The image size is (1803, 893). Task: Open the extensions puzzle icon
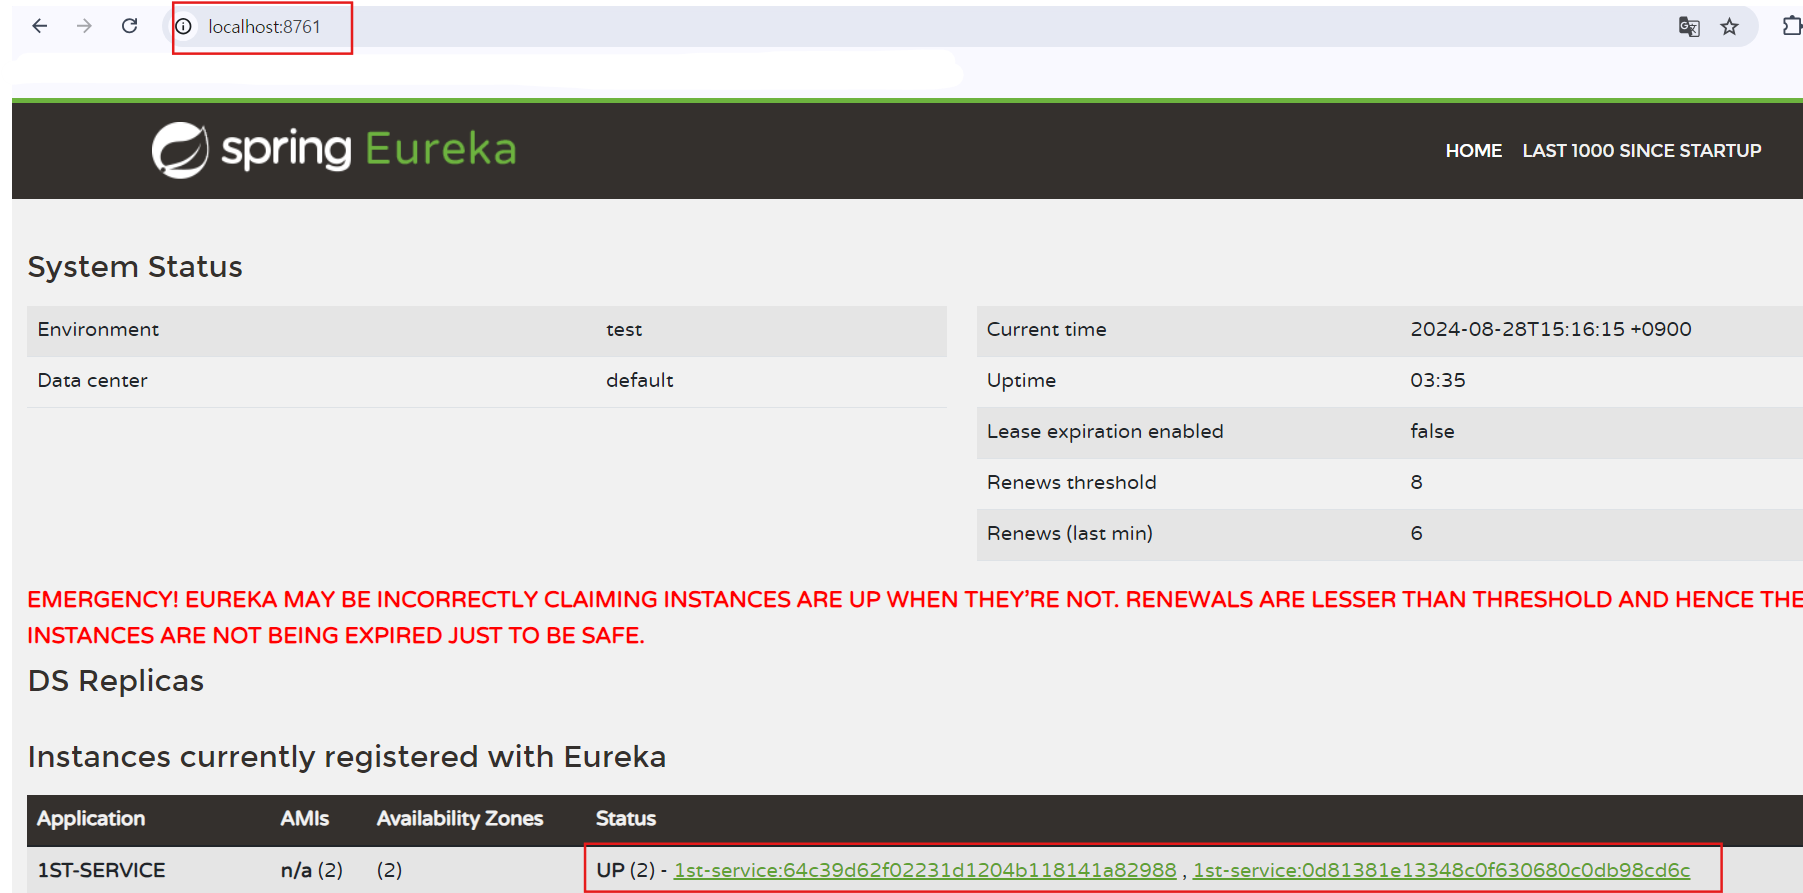(1792, 26)
